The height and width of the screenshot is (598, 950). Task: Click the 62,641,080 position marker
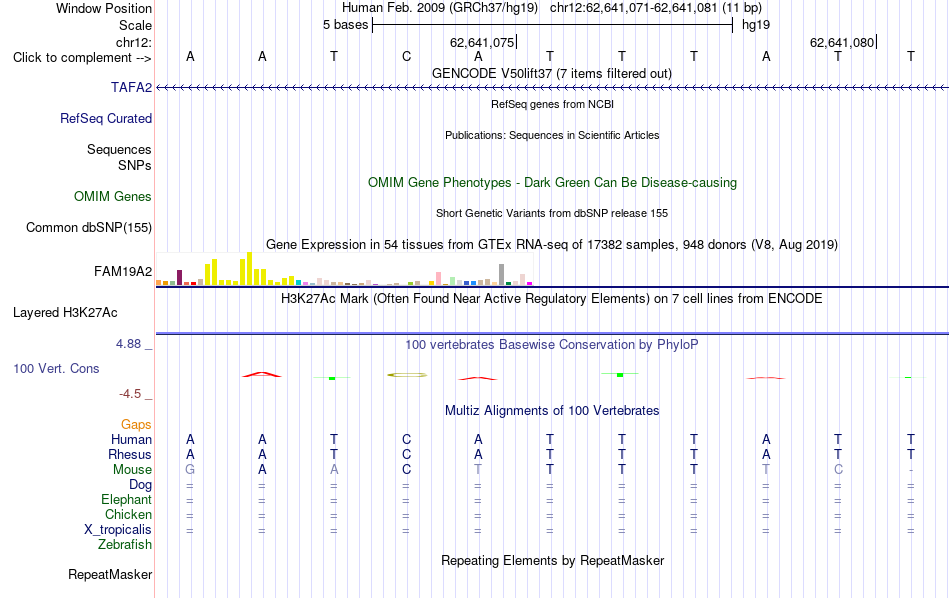tap(843, 42)
